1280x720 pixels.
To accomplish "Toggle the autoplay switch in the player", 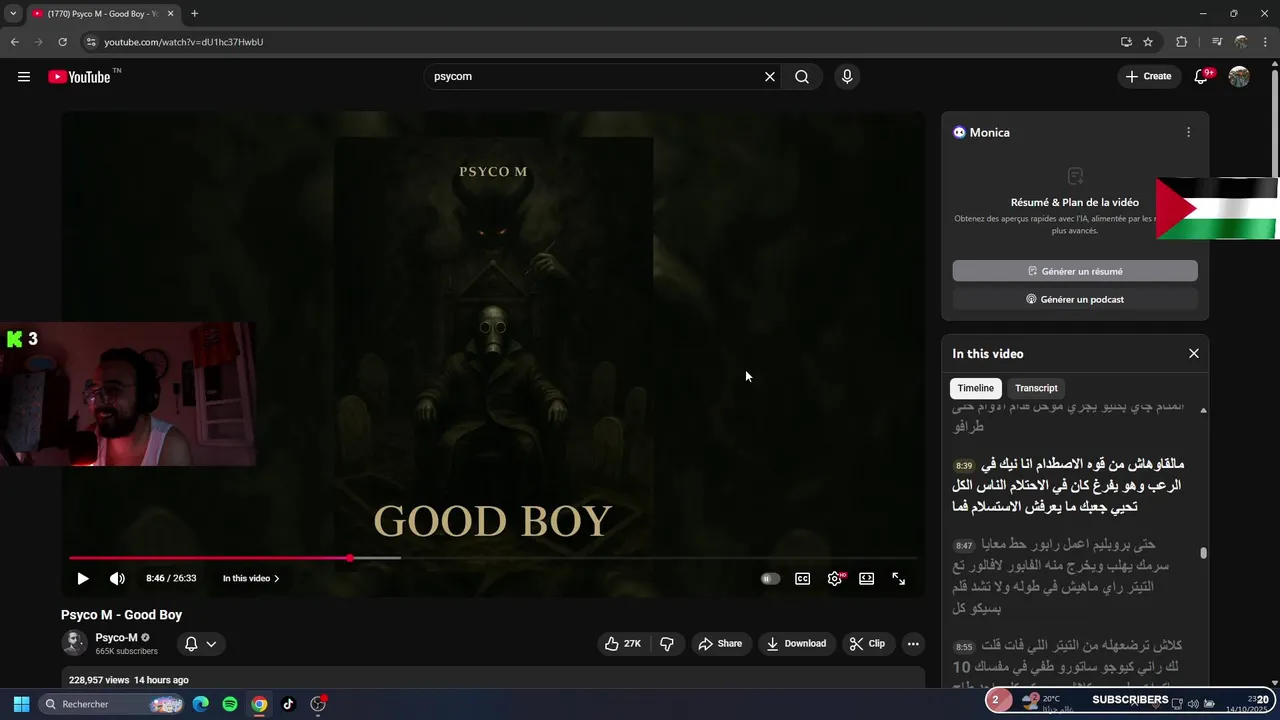I will click(770, 579).
